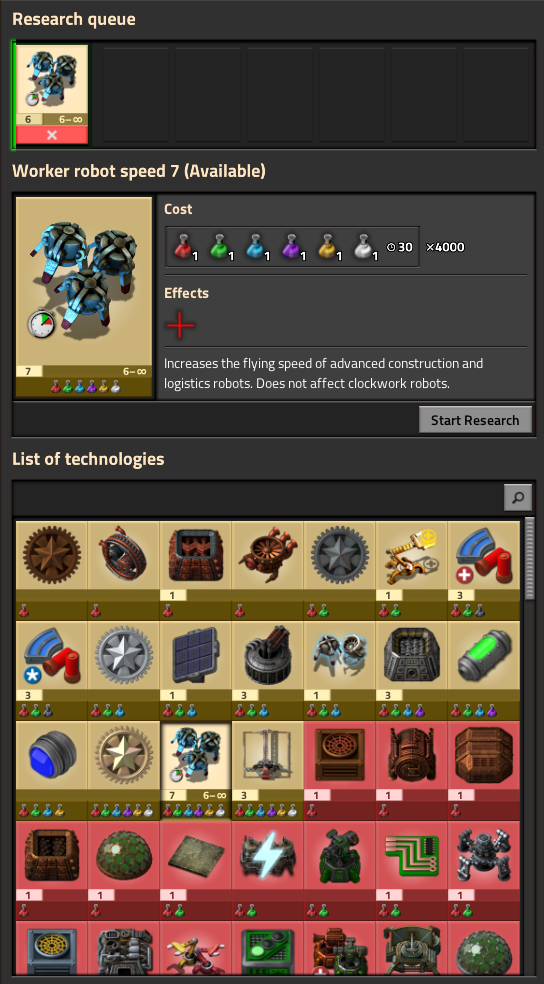This screenshot has height=984, width=544.
Task: Click the technology list scrollbar handle
Action: 530,557
